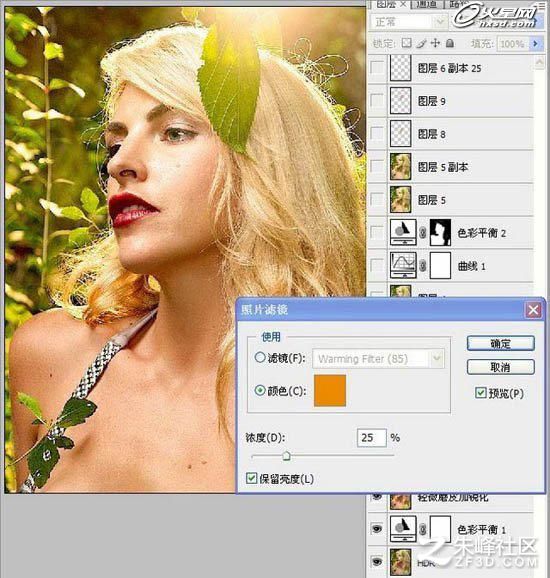Click thumbnail of 图层 6 副本 25
This screenshot has width=550, height=578.
pos(400,67)
